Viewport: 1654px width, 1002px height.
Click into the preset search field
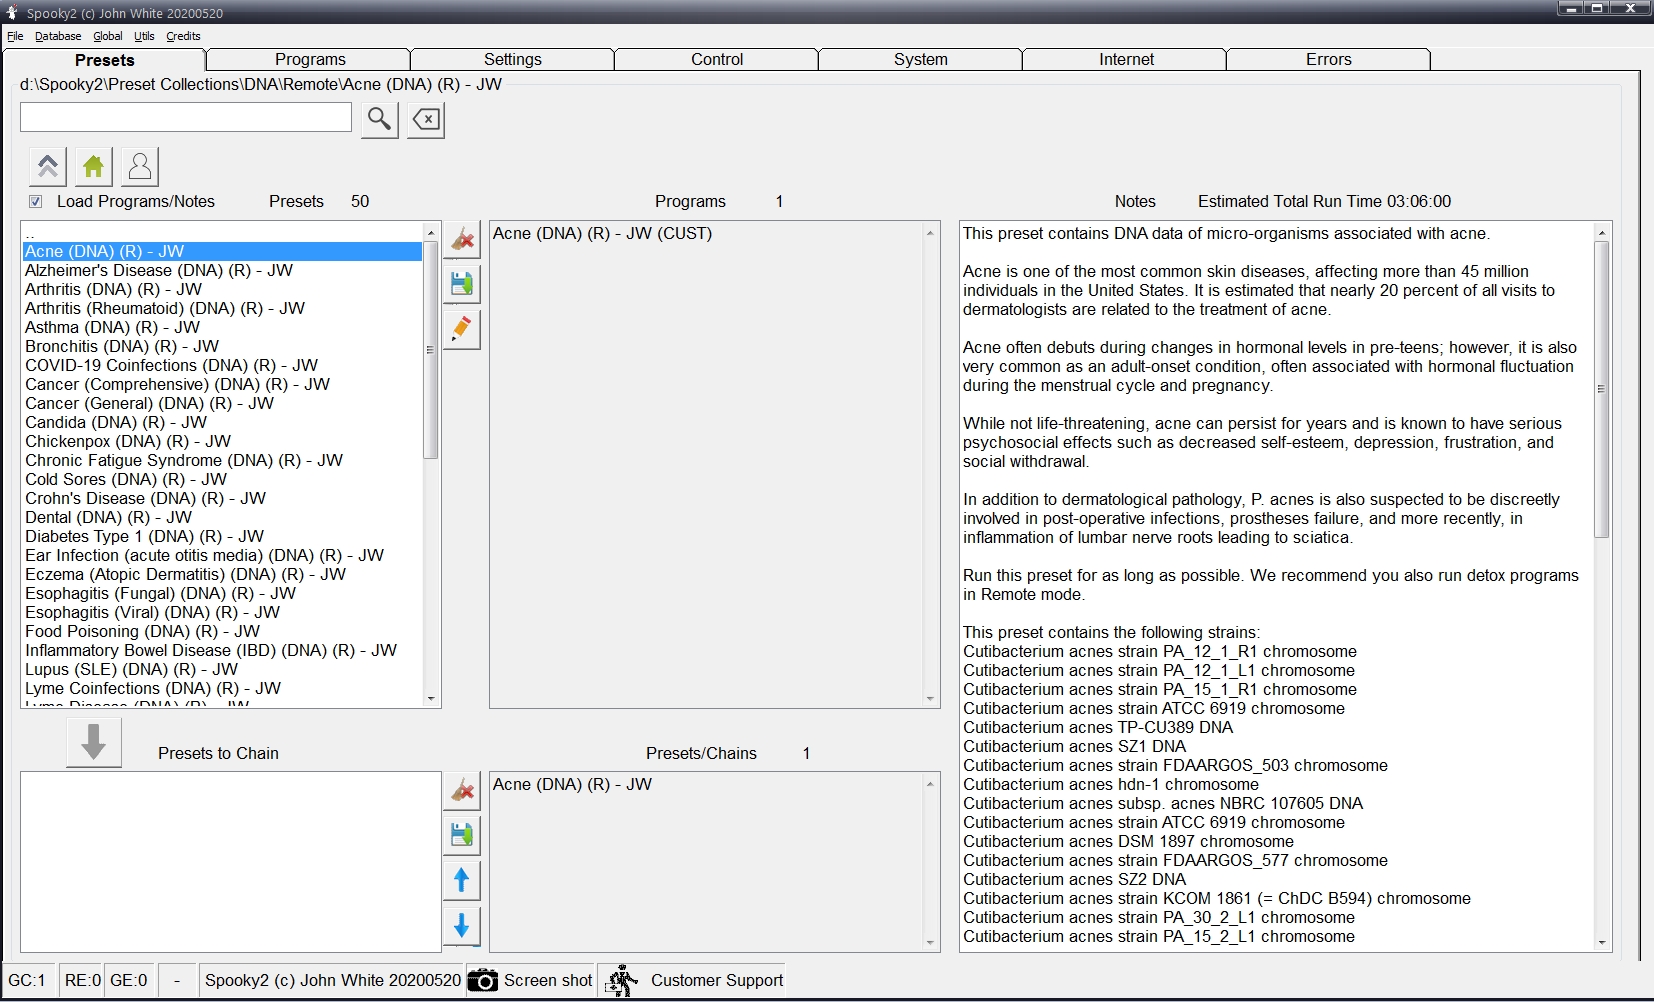tap(186, 117)
